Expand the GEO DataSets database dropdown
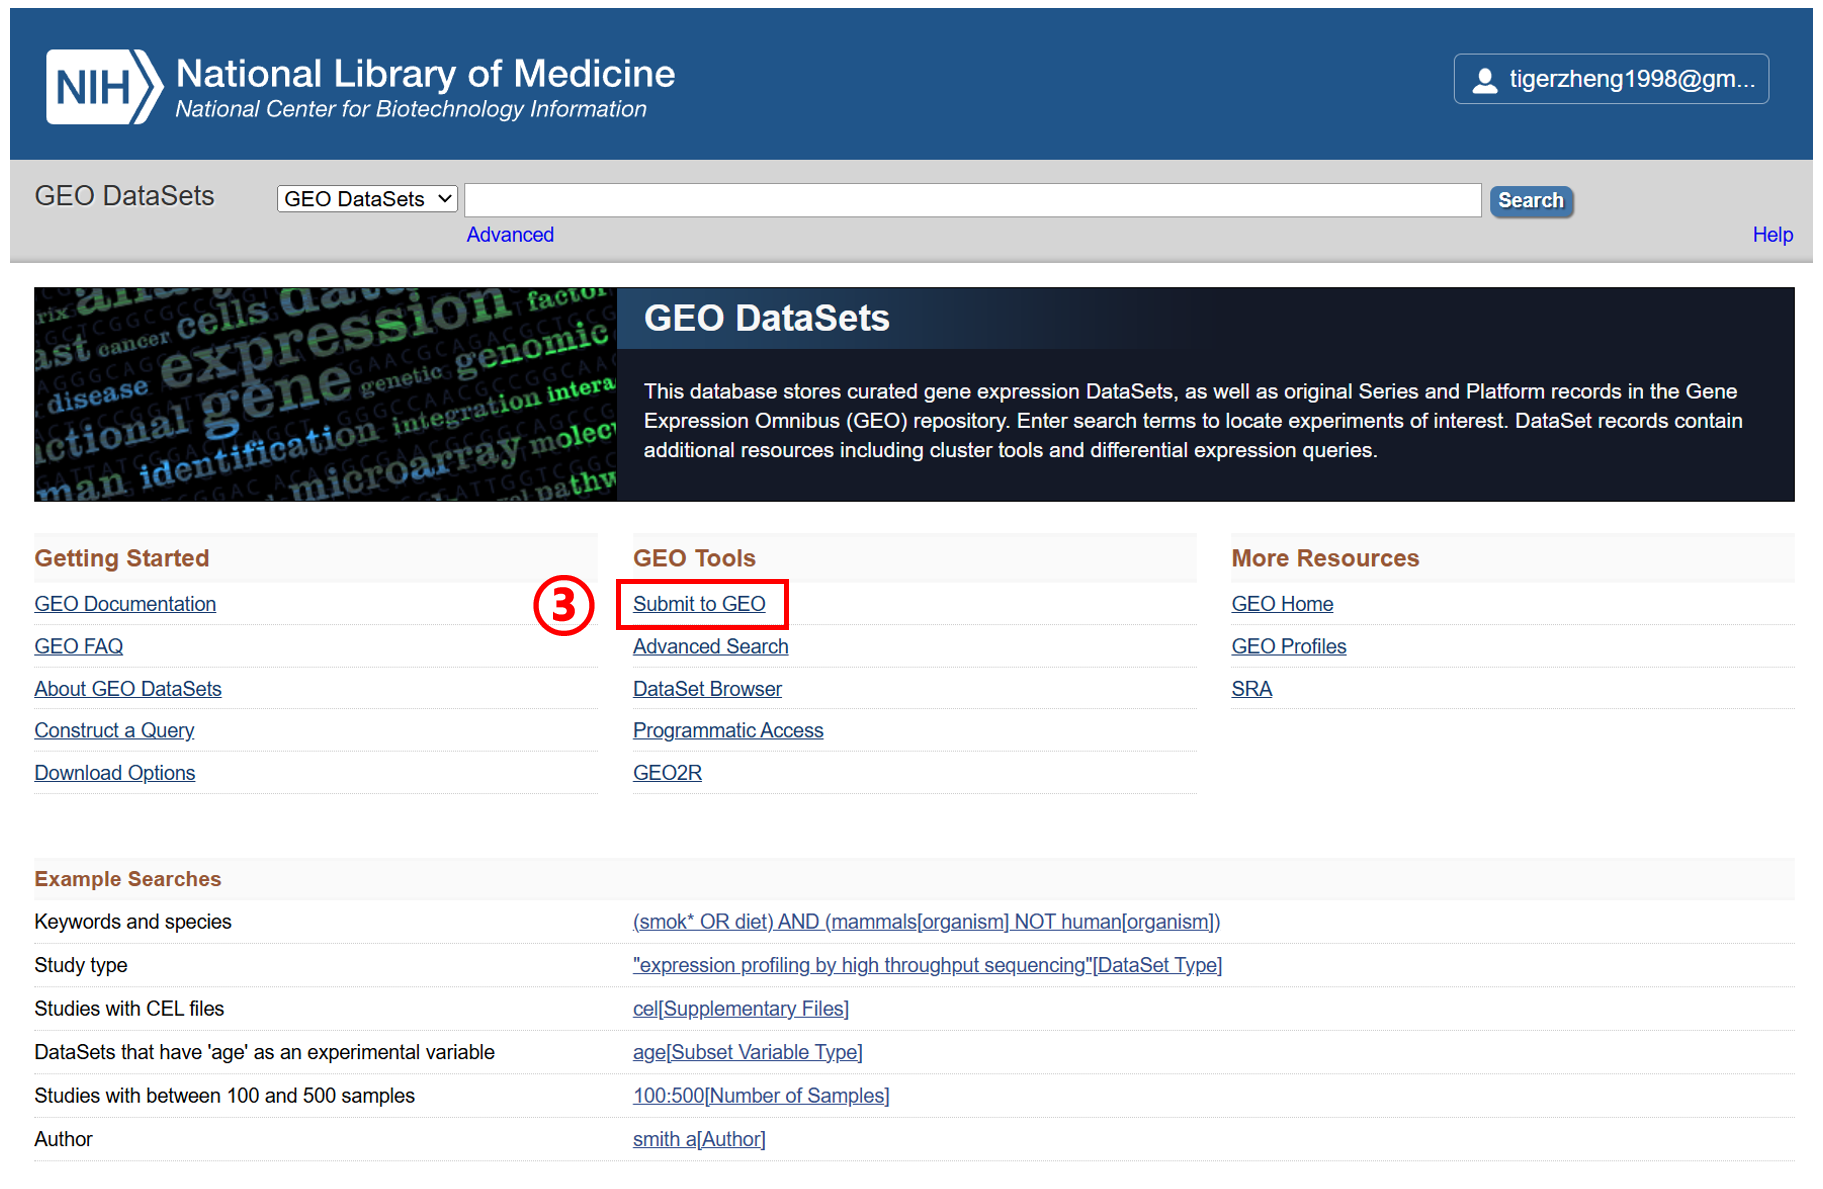The height and width of the screenshot is (1189, 1823). [367, 199]
